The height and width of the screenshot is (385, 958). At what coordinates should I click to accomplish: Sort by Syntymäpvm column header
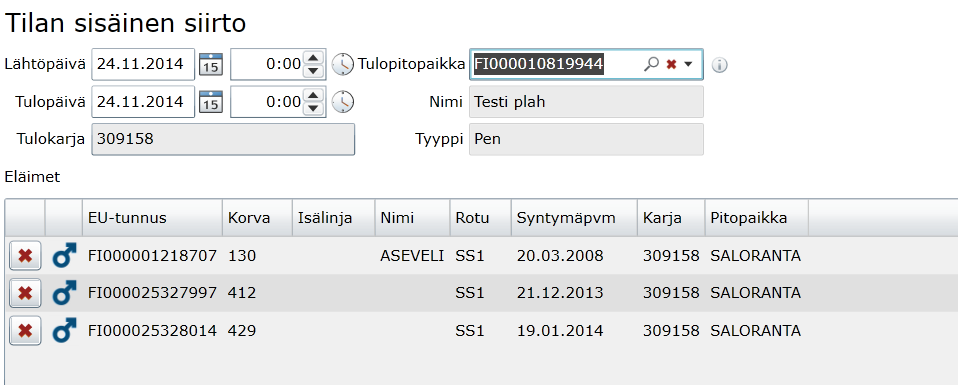(574, 218)
